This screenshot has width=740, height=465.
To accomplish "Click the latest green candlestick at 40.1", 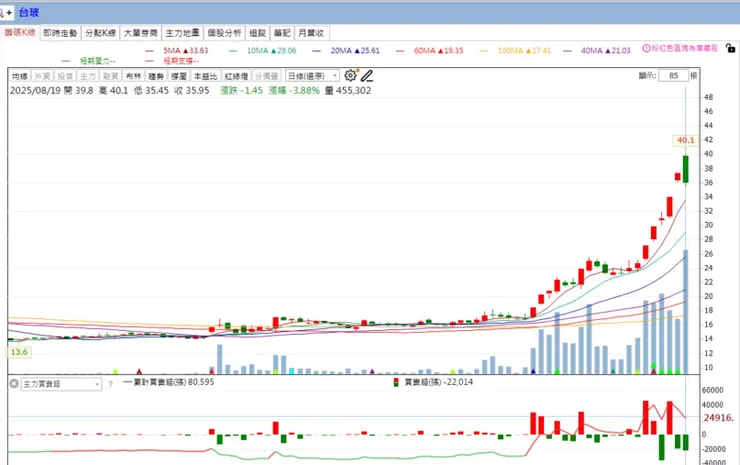I will point(685,169).
